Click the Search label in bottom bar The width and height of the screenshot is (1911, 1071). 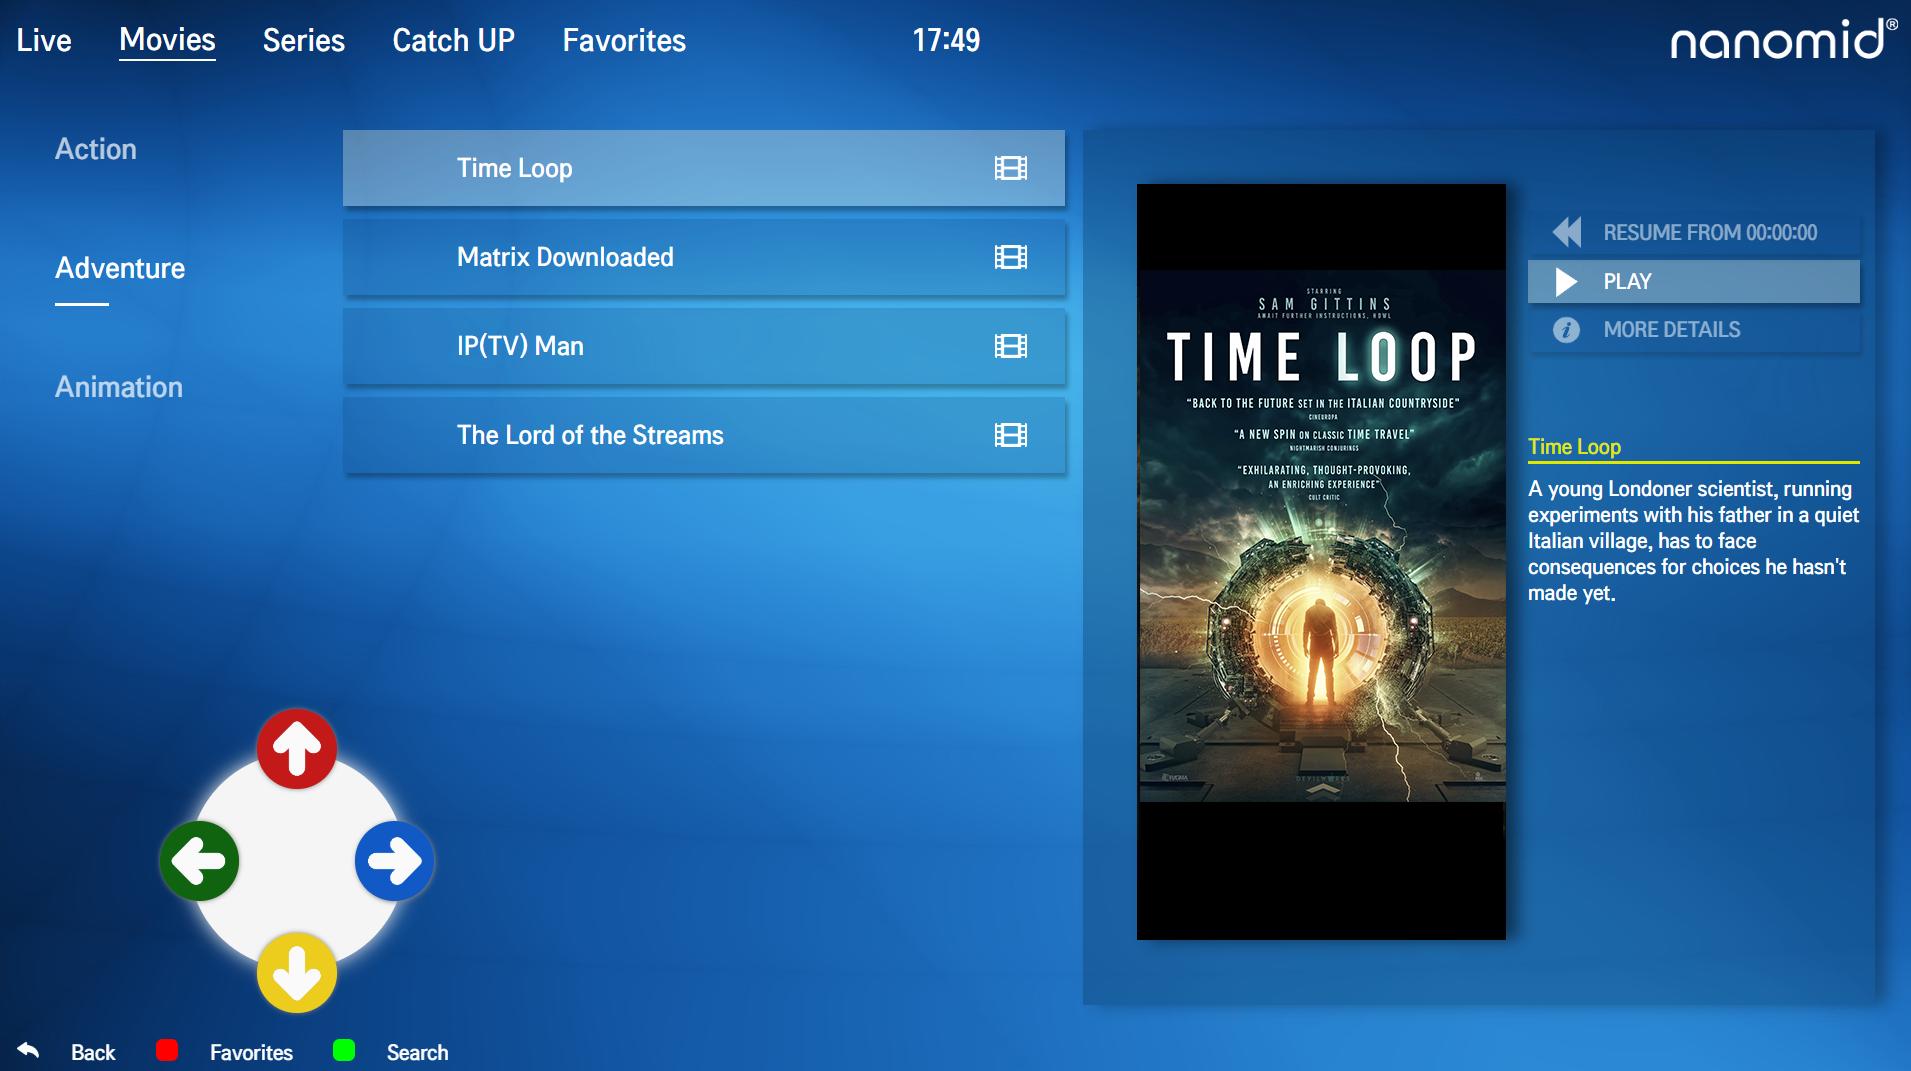(x=418, y=1052)
